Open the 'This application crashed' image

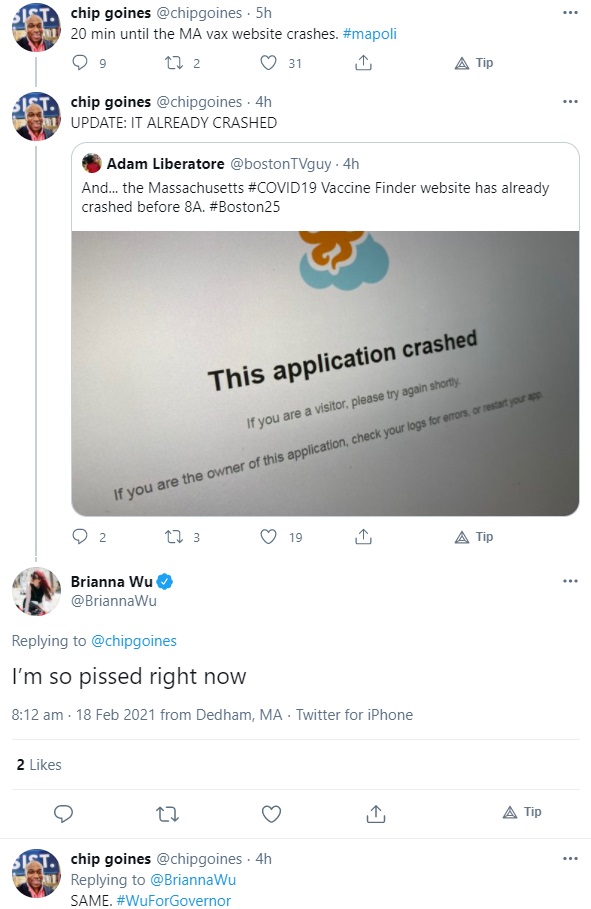(325, 373)
